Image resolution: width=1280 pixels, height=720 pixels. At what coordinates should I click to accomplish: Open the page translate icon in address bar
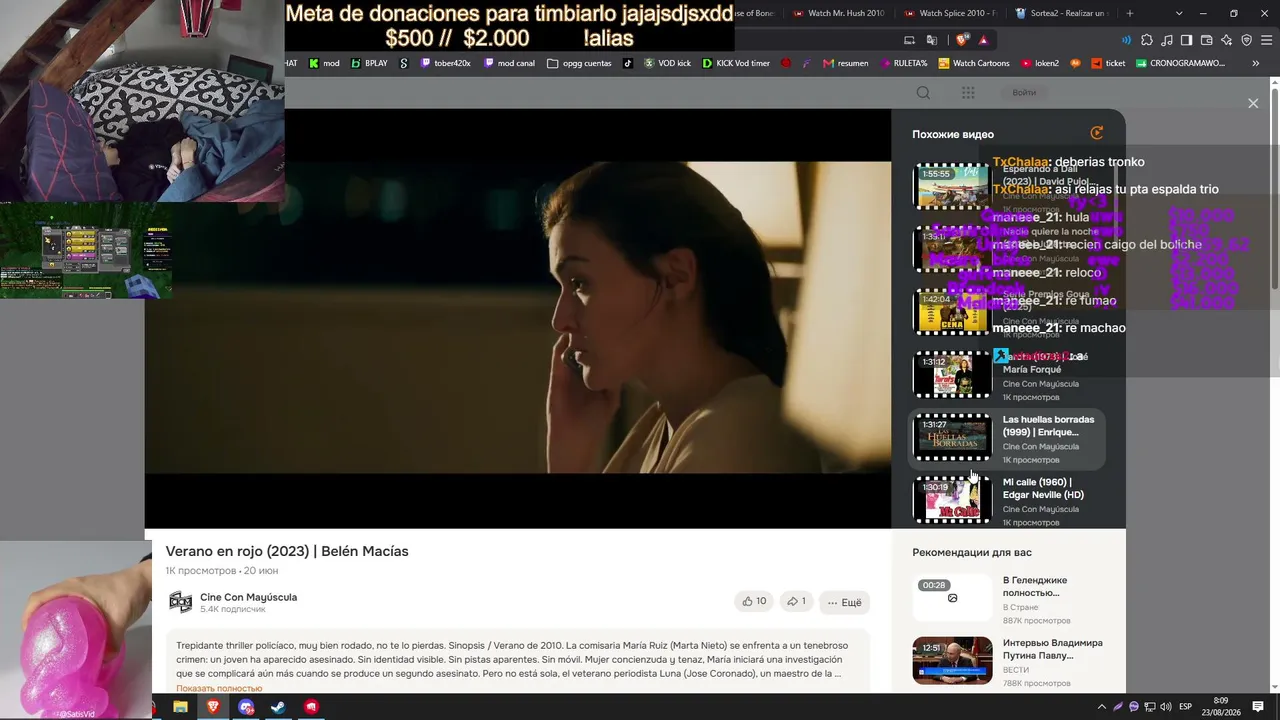click(932, 40)
